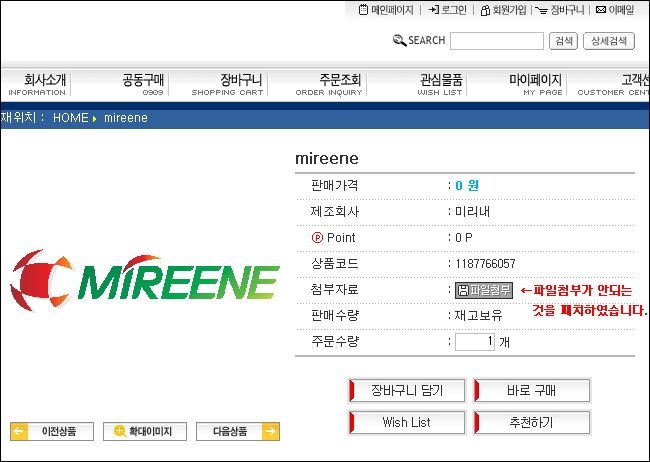Screen dimensions: 650x462
Task: Open the 회원가입 sign-up link
Action: [503, 10]
